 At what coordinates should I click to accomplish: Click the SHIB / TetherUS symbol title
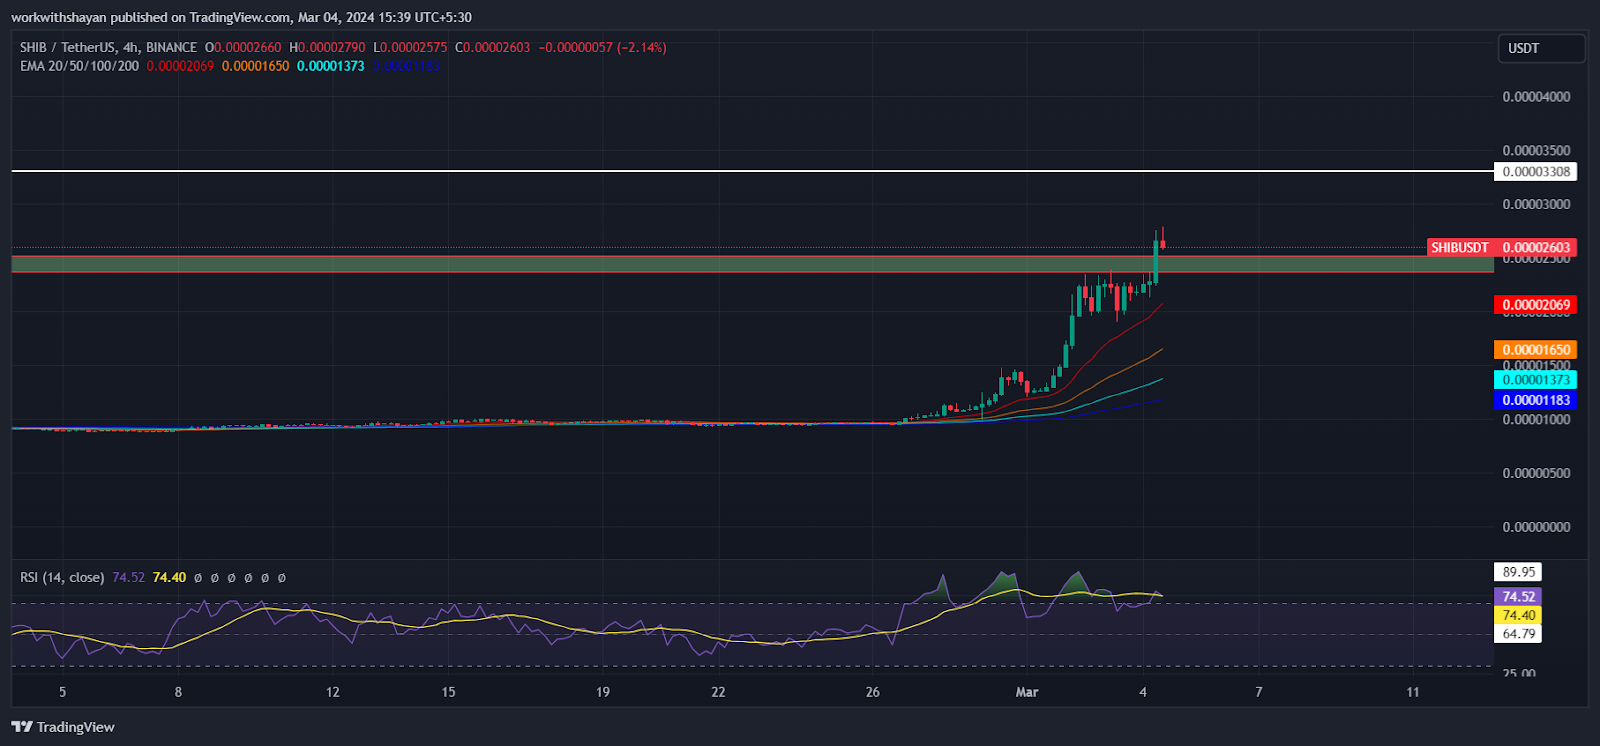(108, 47)
